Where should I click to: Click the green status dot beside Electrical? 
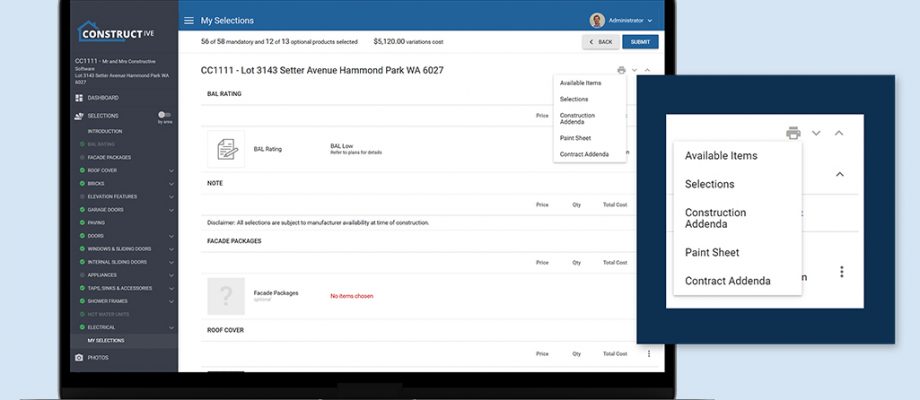point(82,327)
